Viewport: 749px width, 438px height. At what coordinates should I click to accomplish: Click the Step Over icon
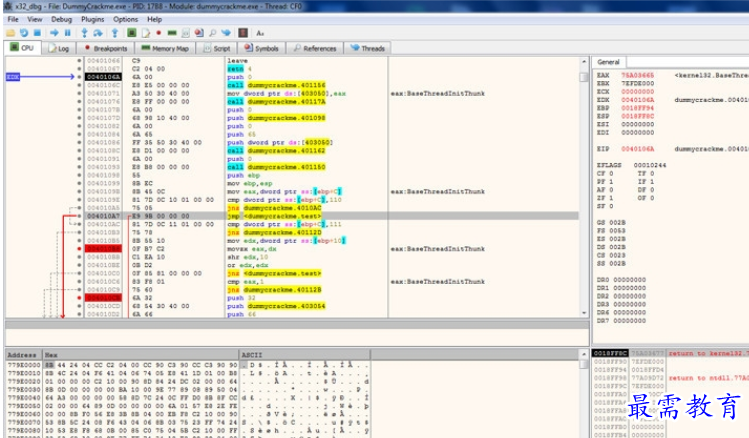click(98, 33)
